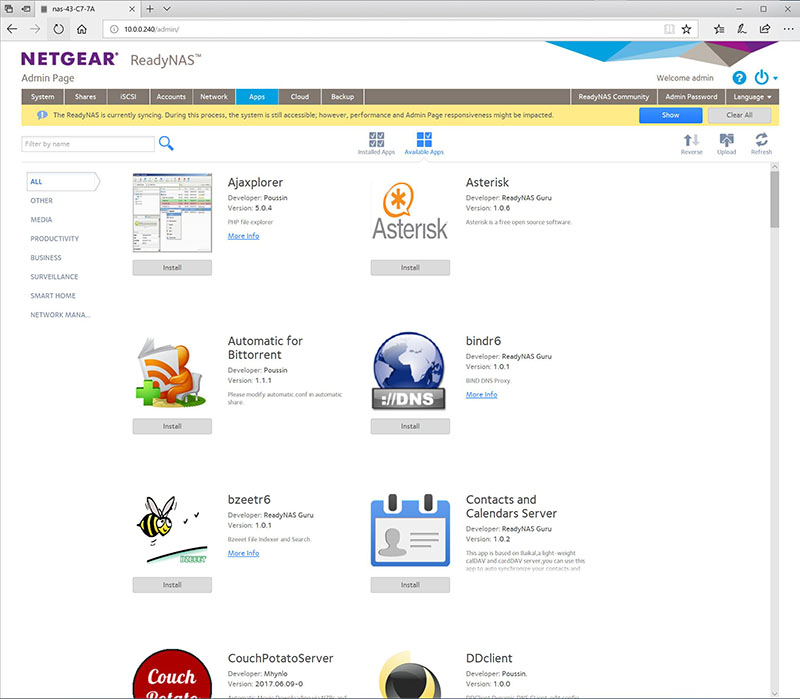Click Show in sync notification
The width and height of the screenshot is (800, 699).
tap(670, 115)
